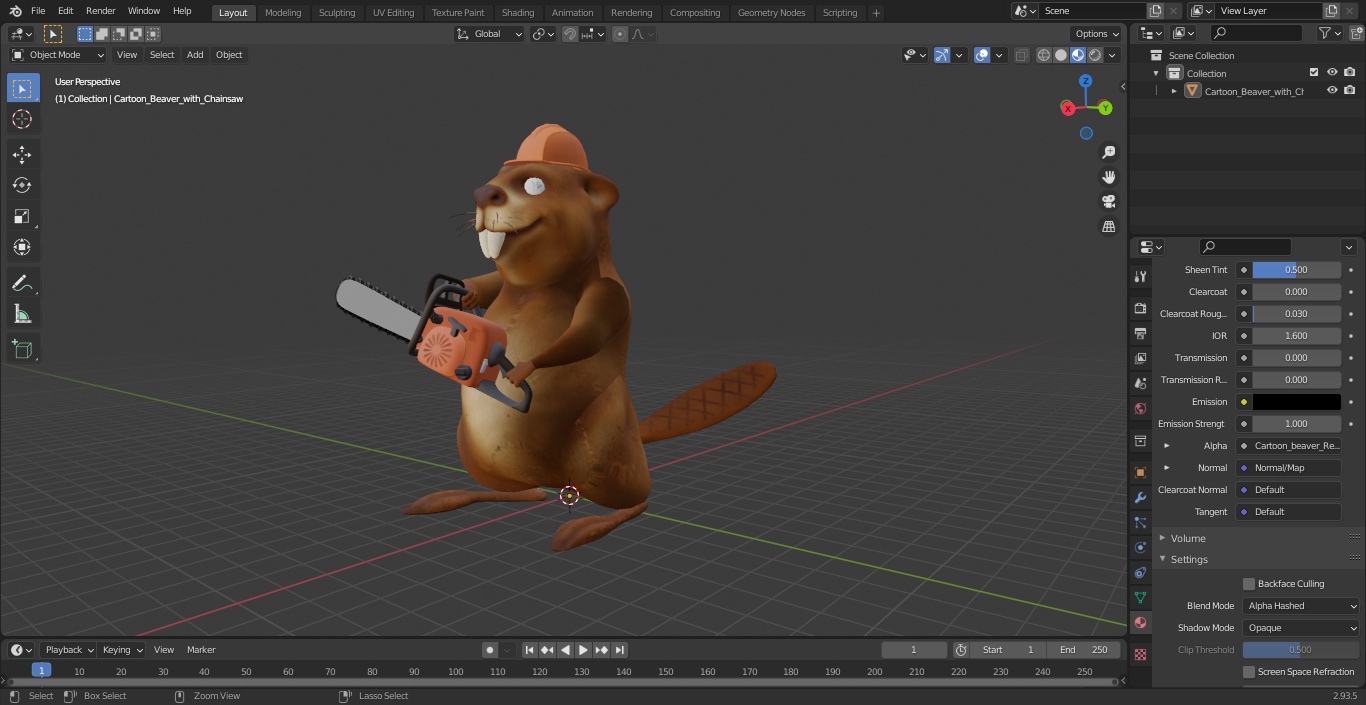The height and width of the screenshot is (705, 1366).
Task: Switch to the Shading workspace tab
Action: coord(517,13)
